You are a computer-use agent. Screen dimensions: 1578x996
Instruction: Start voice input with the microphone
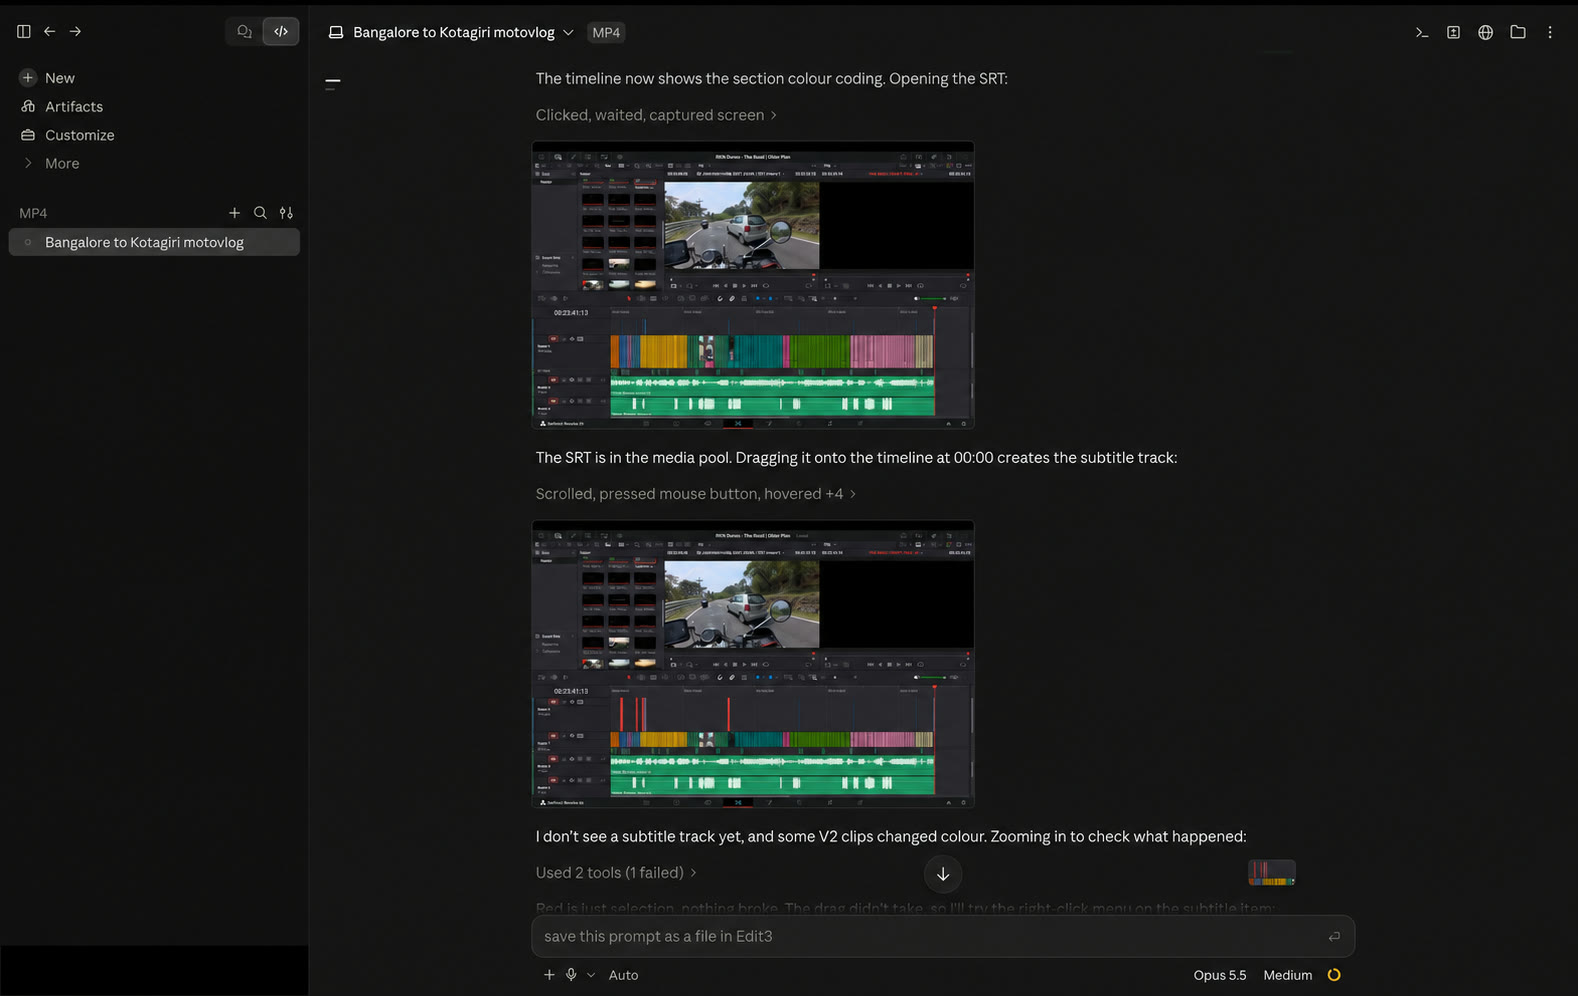click(x=571, y=975)
